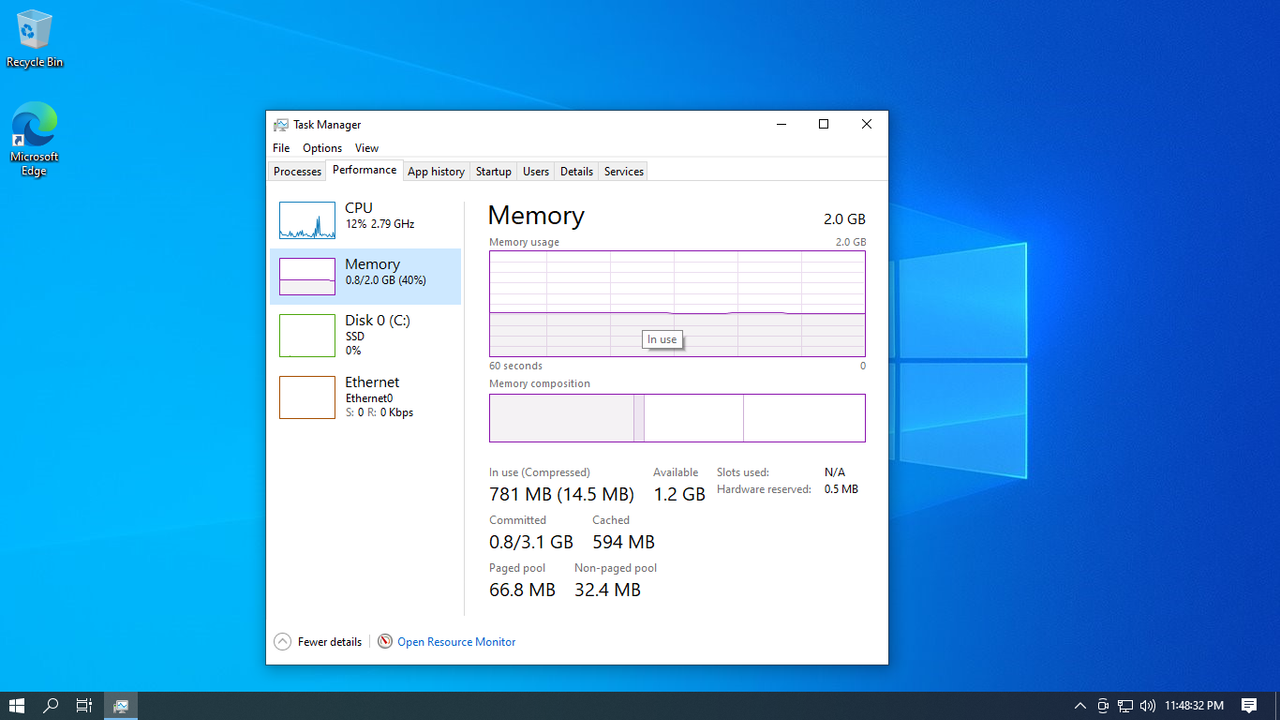Click the taskbar clock 11:48:32 PM
This screenshot has height=720, width=1280.
tap(1194, 706)
